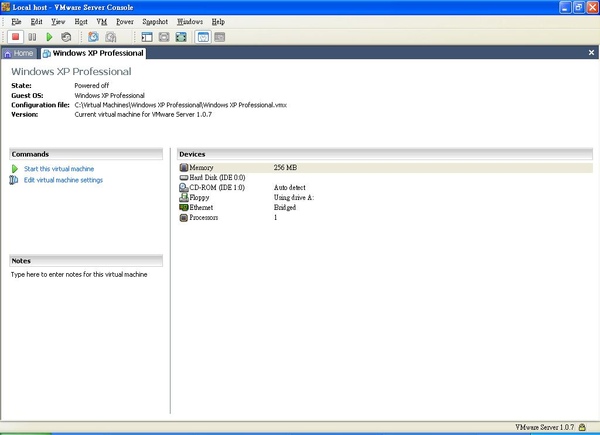Click the Processors label text

pyautogui.click(x=204, y=217)
